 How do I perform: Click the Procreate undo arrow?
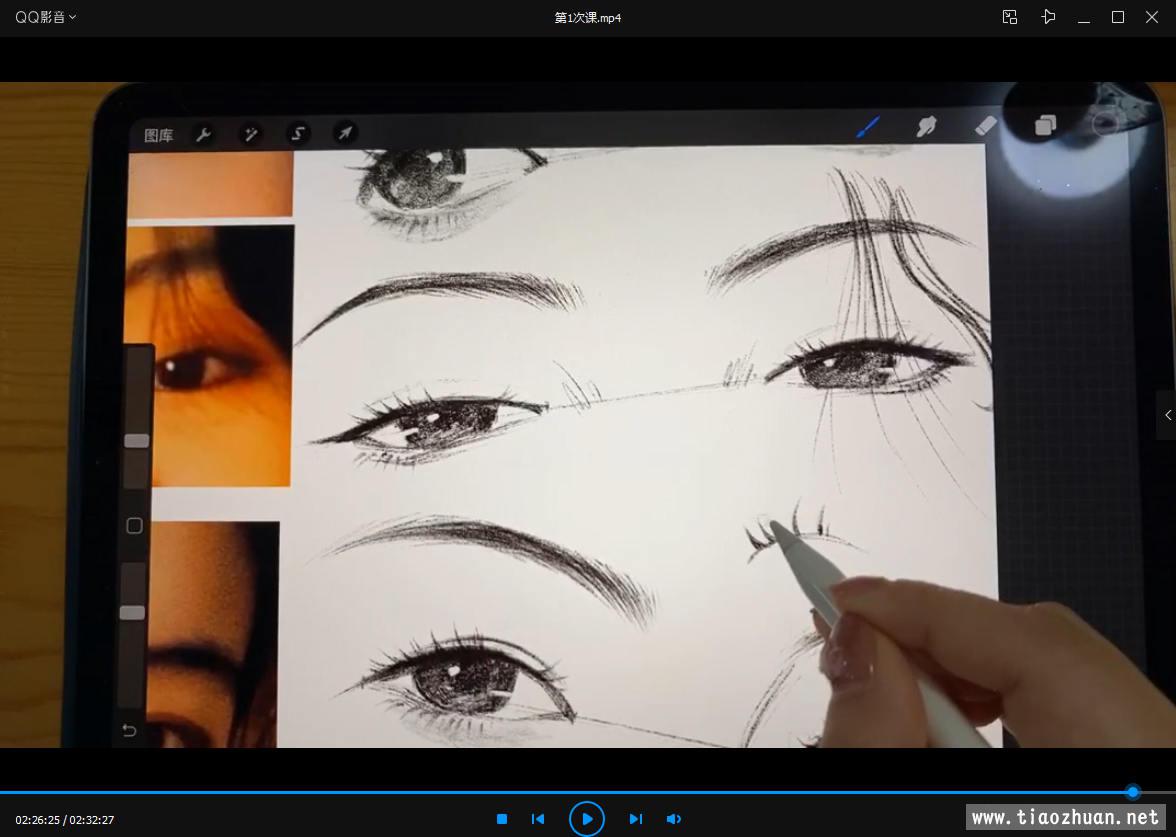coord(129,730)
